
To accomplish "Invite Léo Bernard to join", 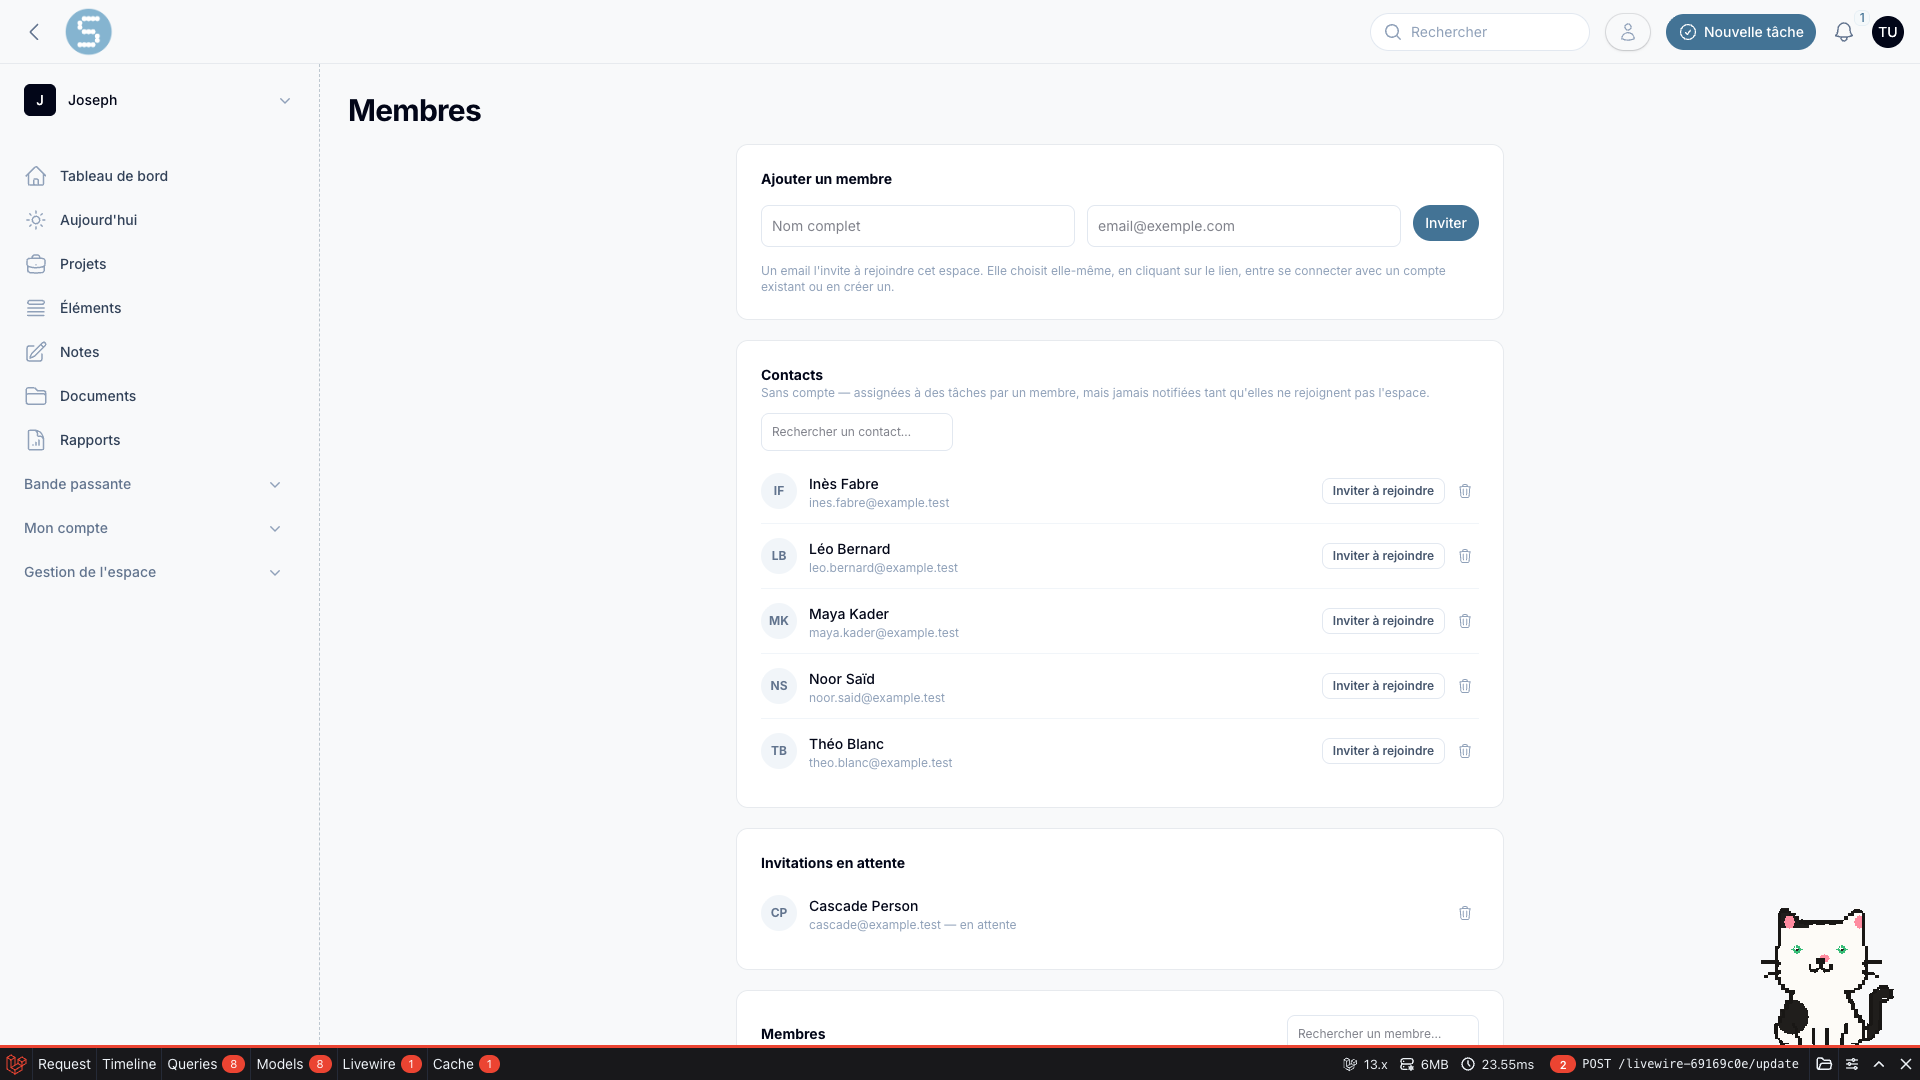I will 1382,556.
